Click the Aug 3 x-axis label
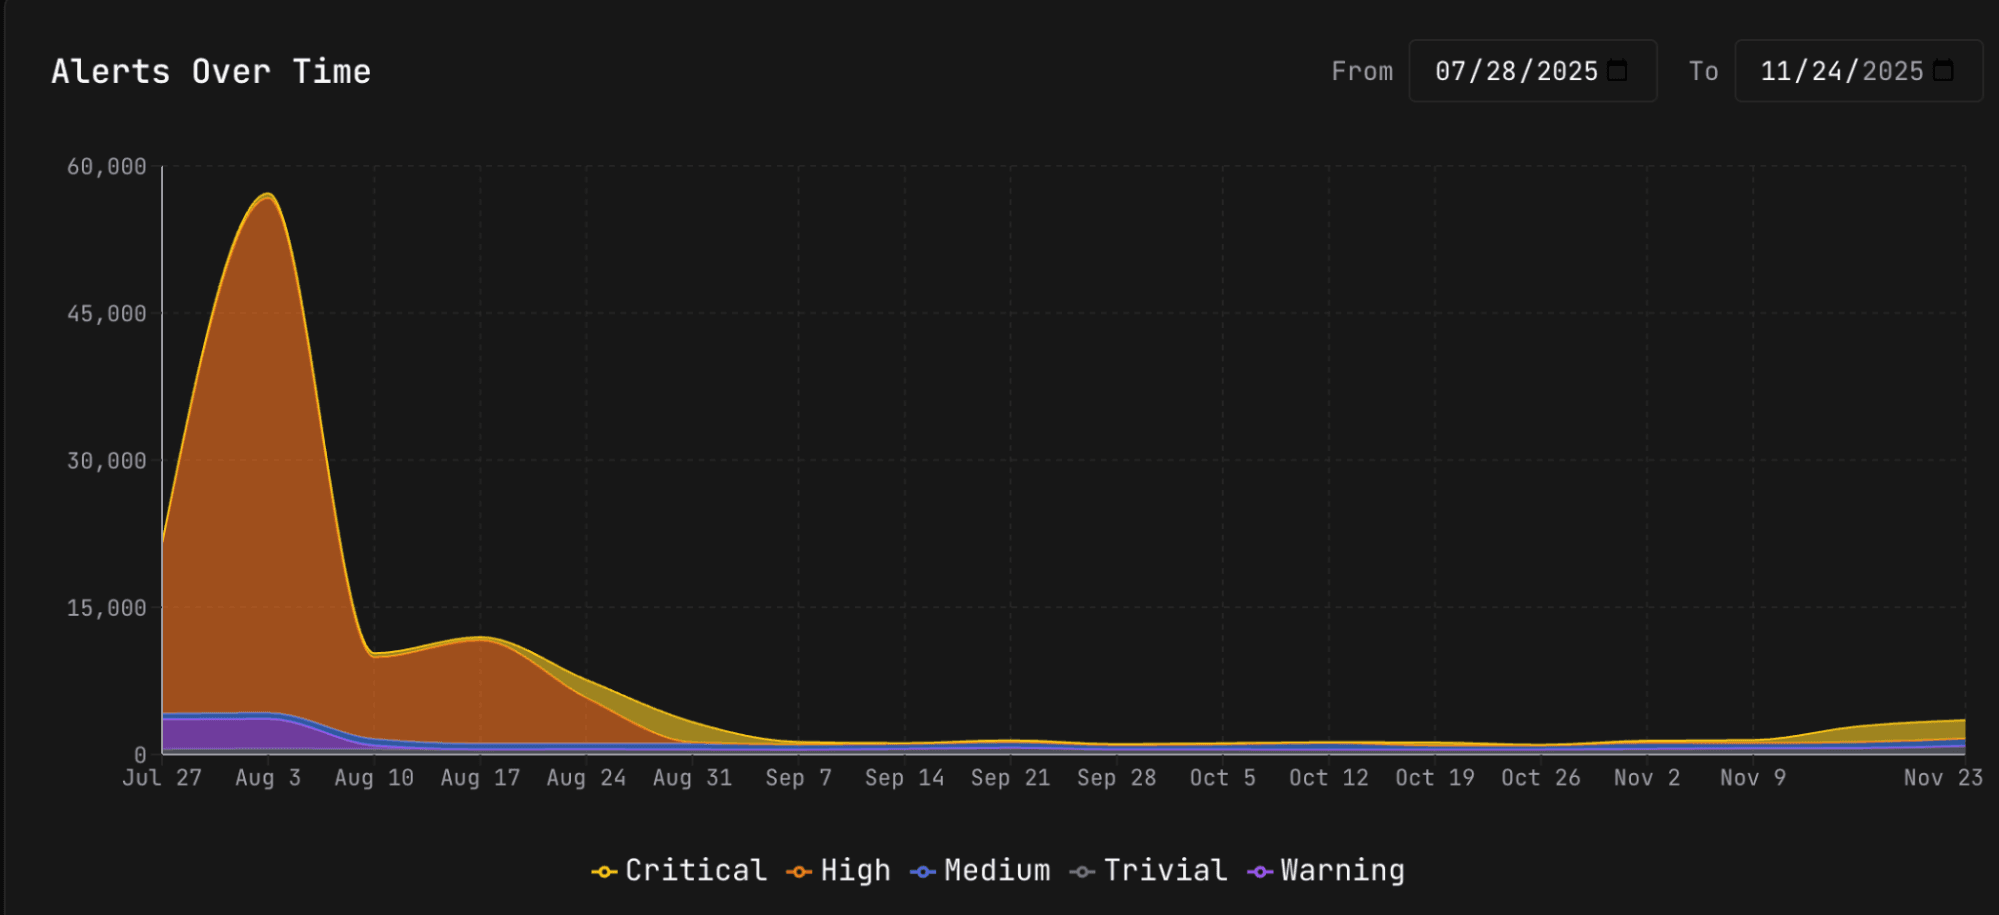 (268, 778)
